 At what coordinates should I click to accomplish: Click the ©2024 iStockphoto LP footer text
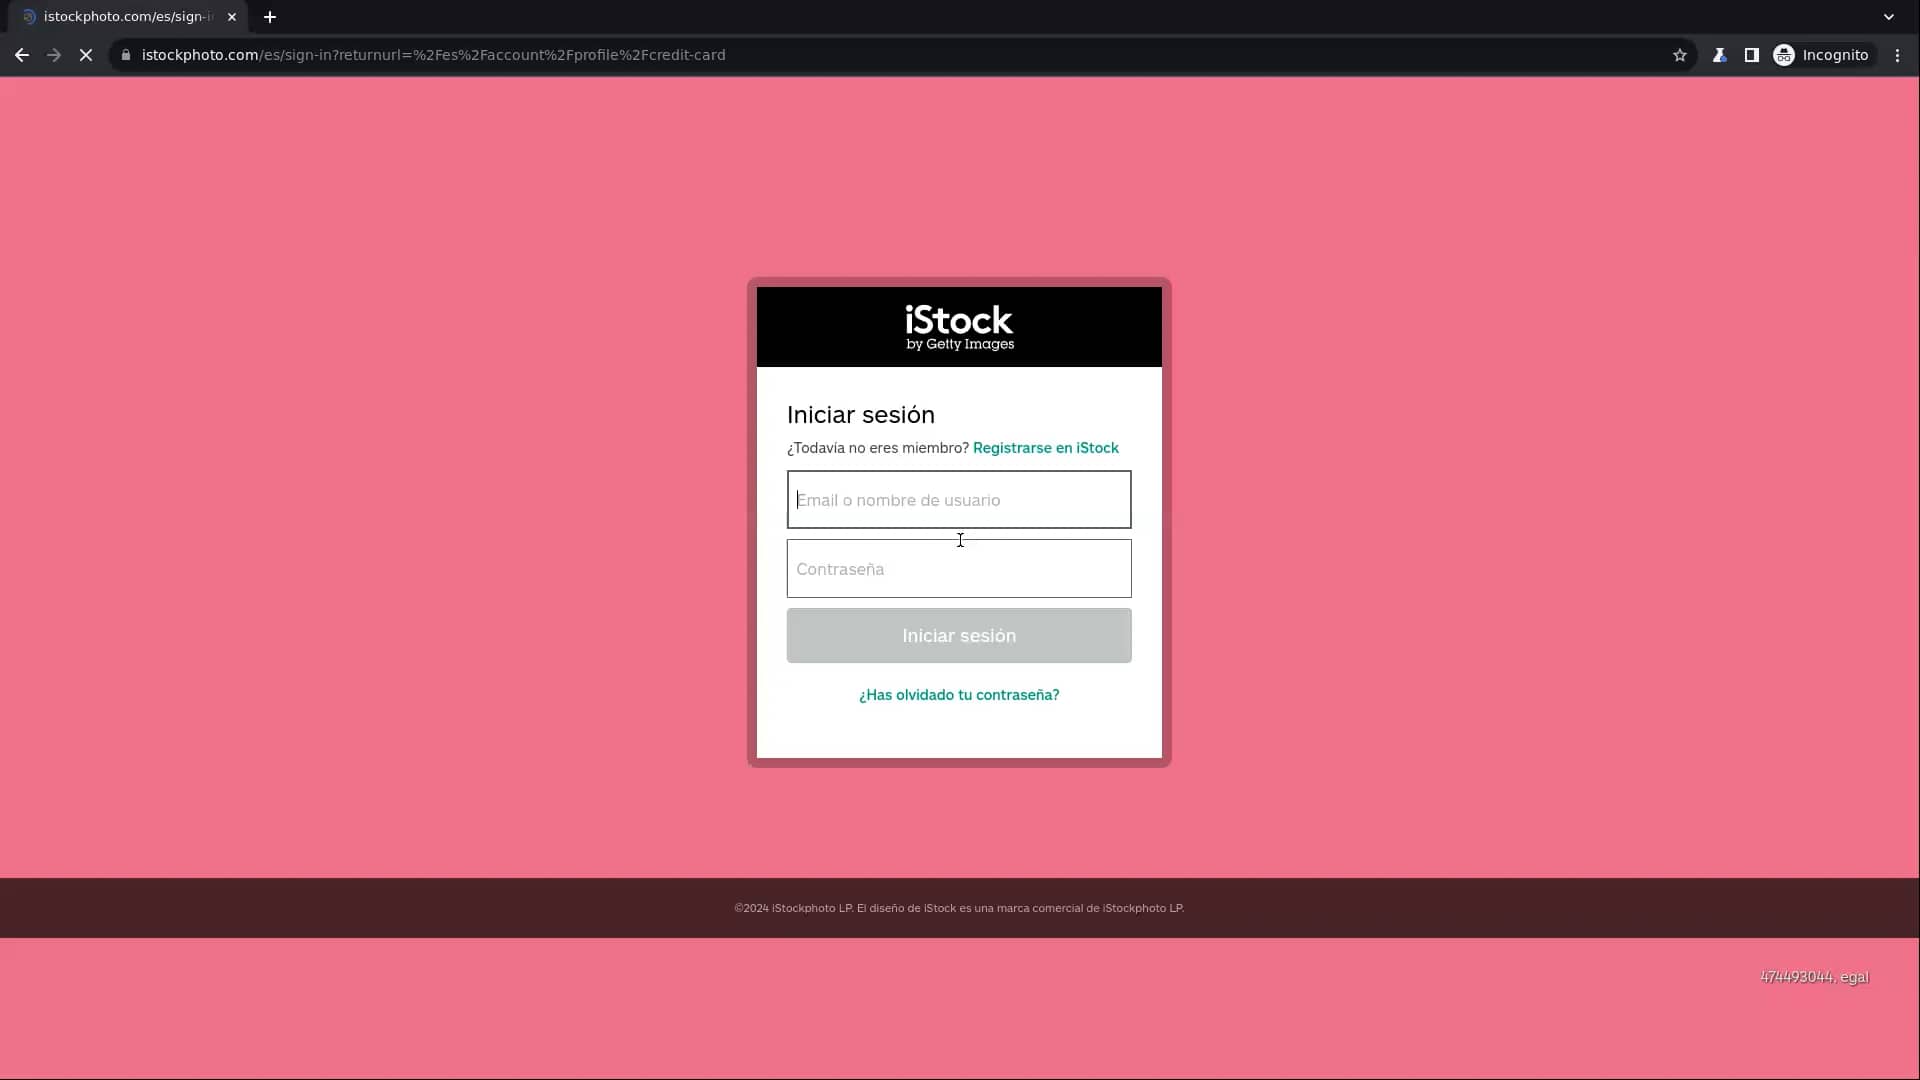point(959,908)
